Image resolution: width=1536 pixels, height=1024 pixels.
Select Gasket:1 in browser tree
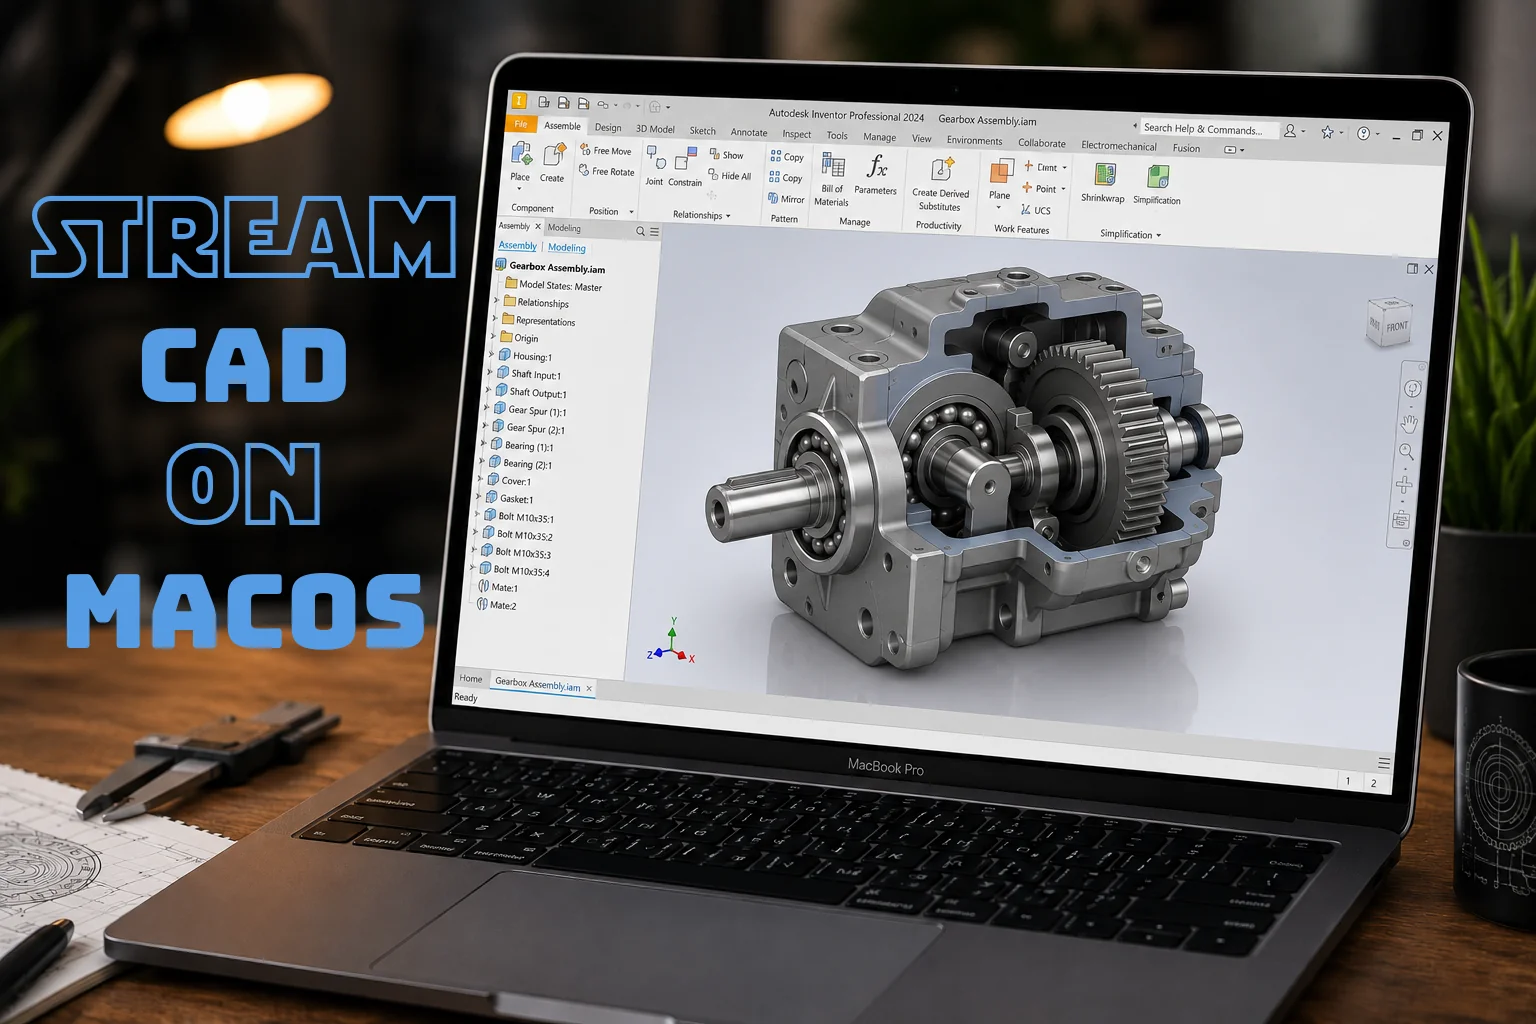(x=509, y=498)
